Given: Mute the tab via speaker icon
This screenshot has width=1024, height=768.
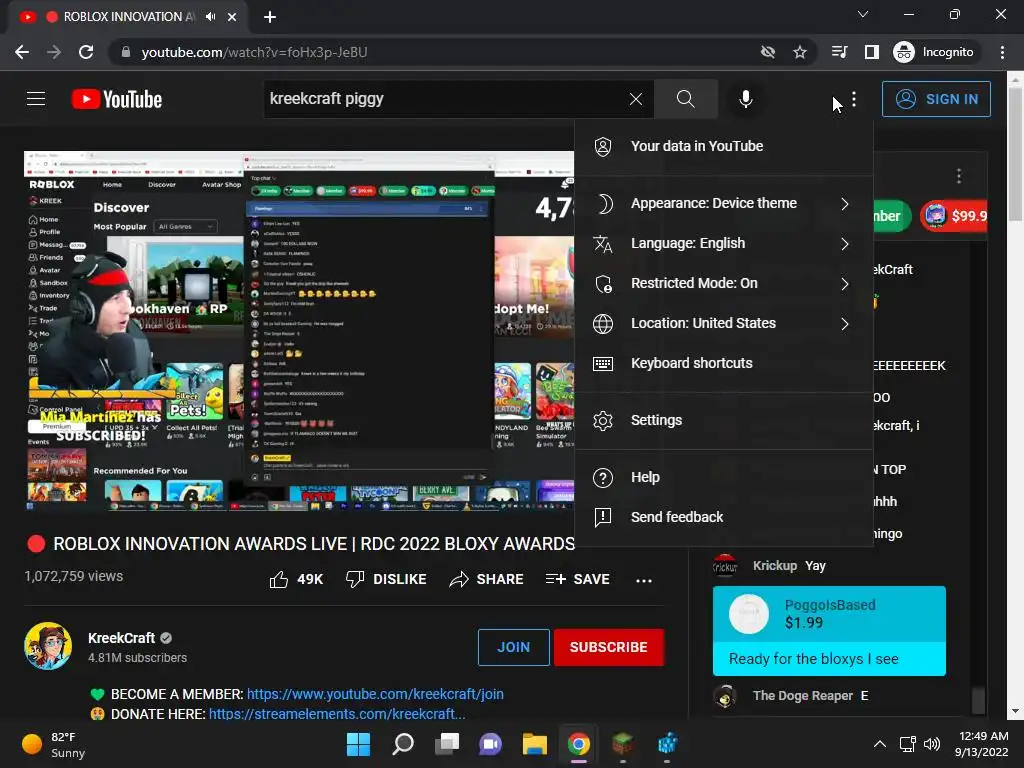Looking at the screenshot, I should pyautogui.click(x=210, y=17).
